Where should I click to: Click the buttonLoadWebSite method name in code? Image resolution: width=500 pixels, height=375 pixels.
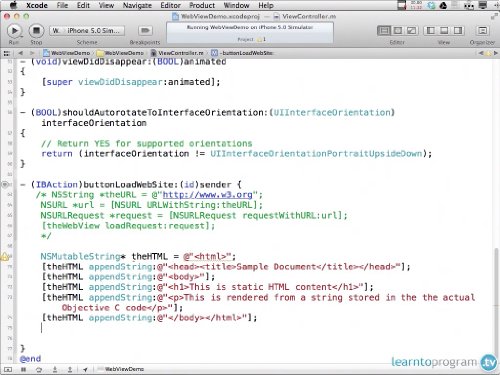128,185
